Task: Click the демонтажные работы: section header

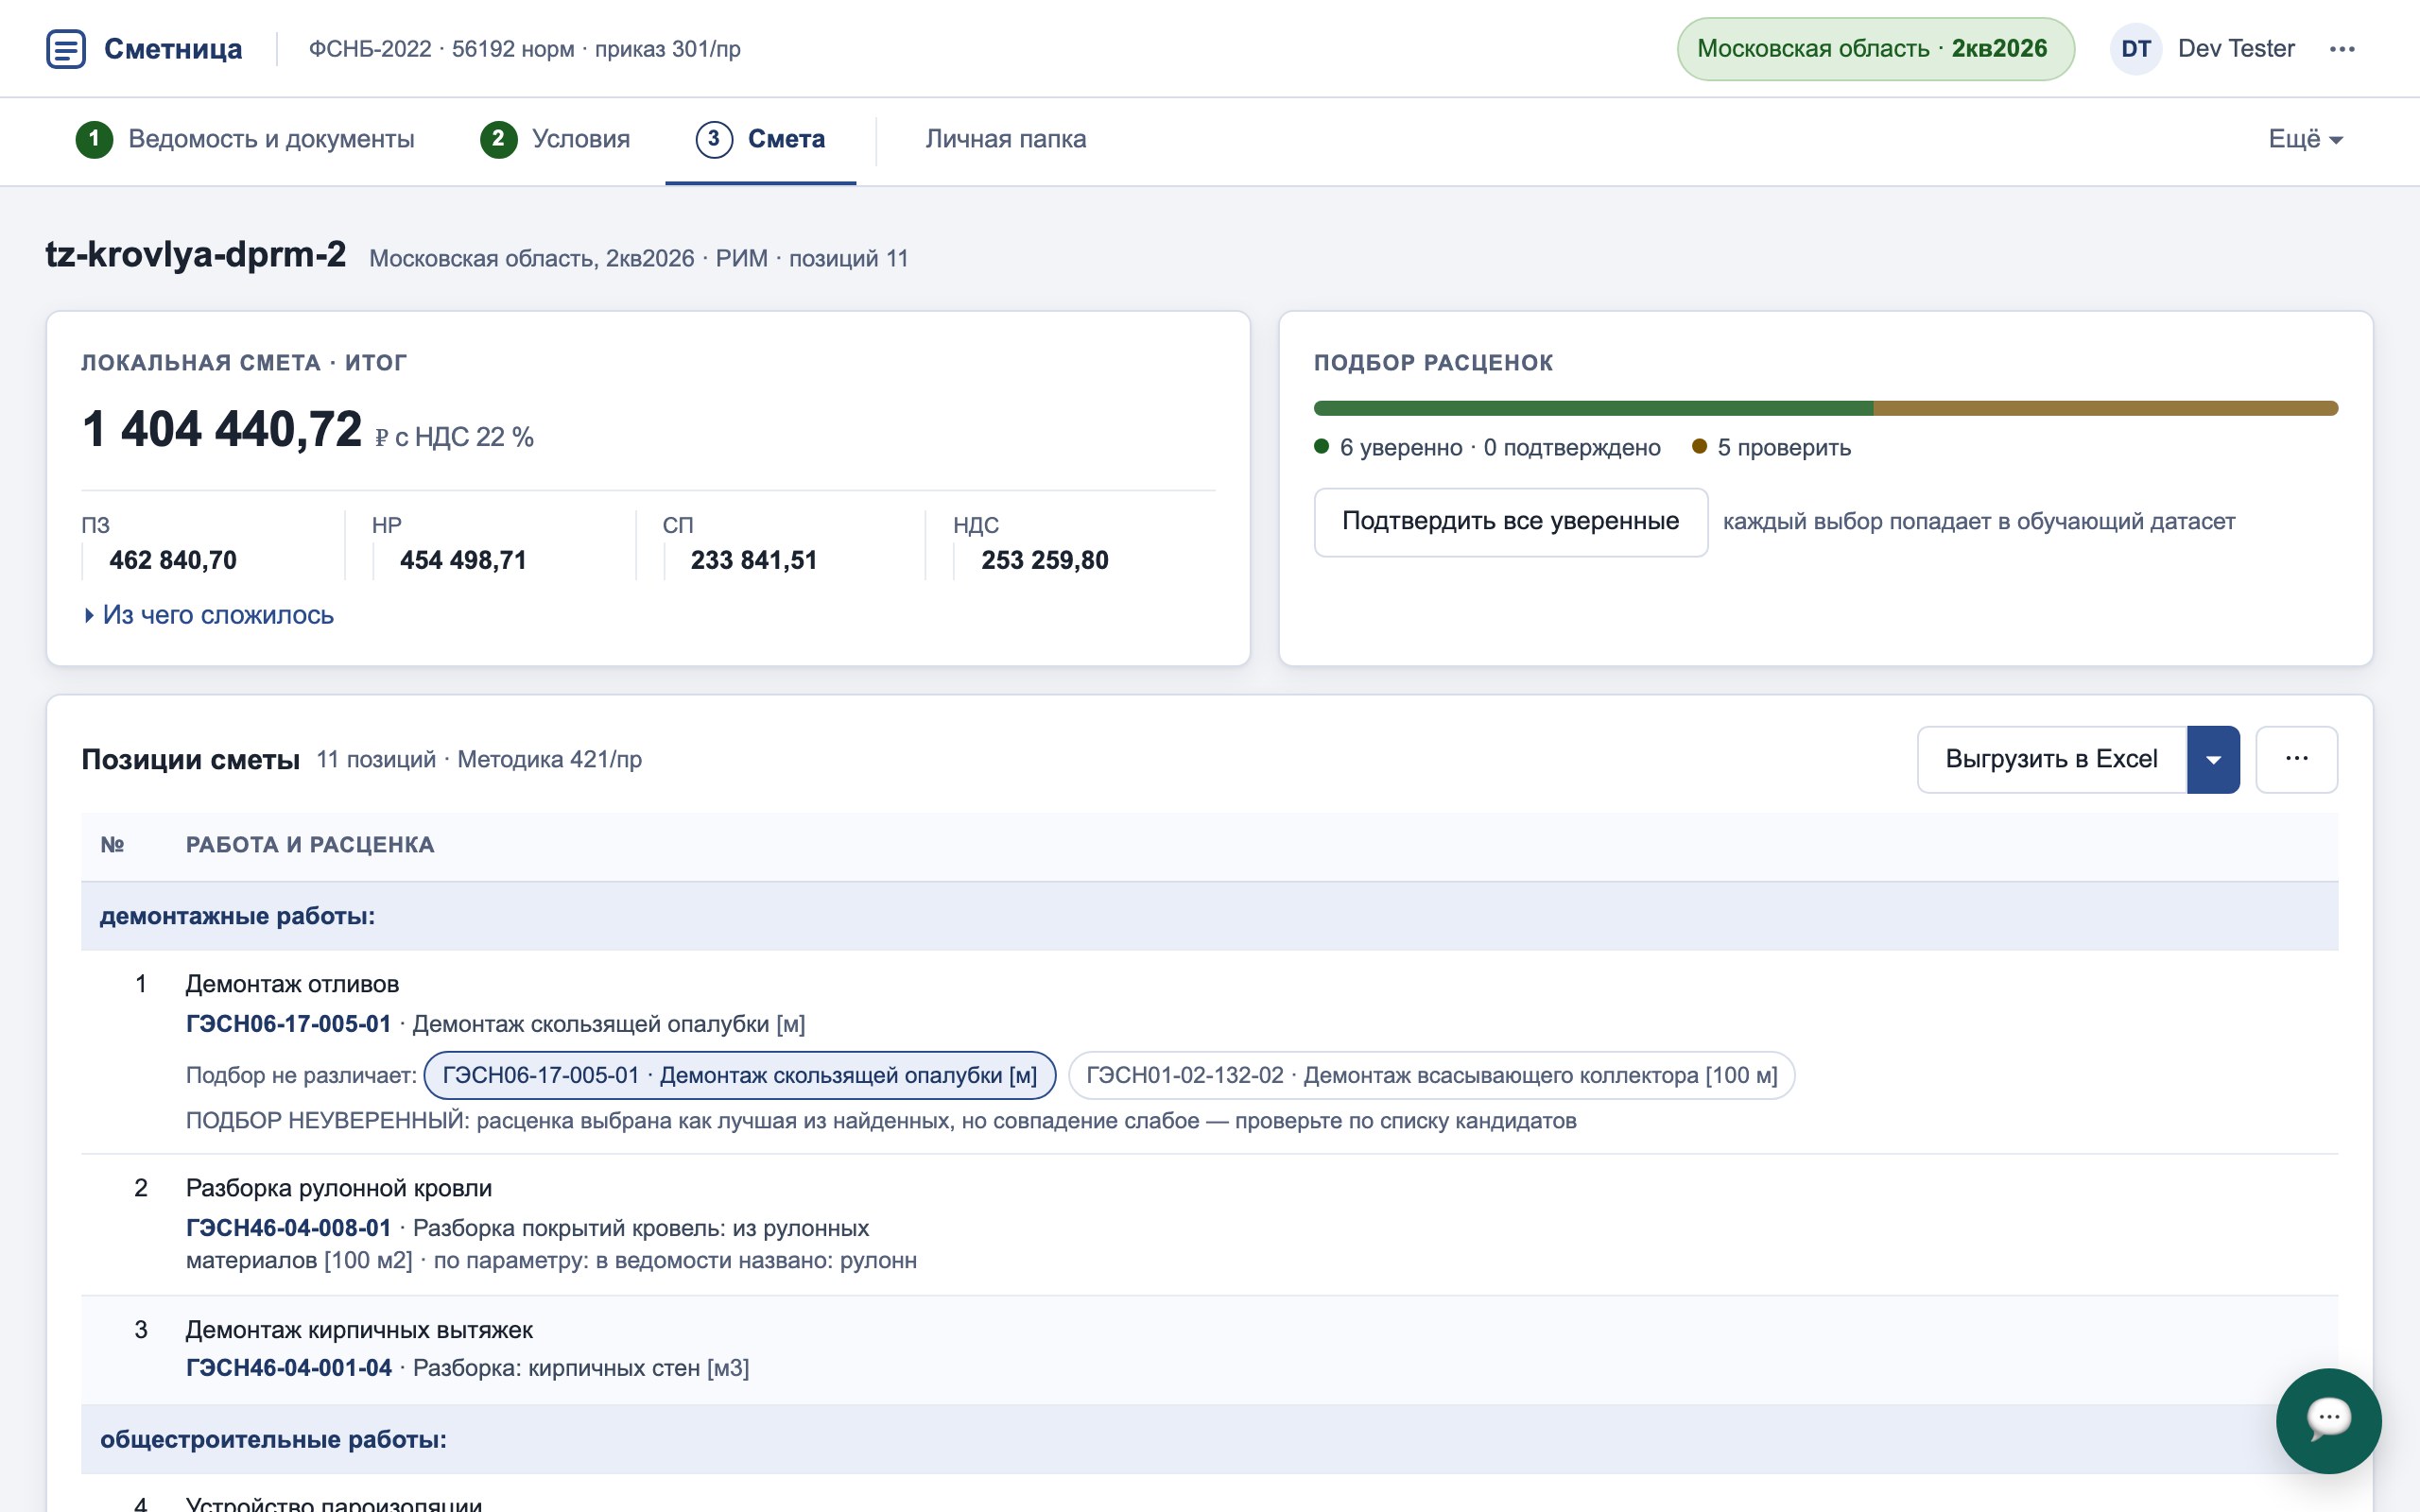Action: pyautogui.click(x=1209, y=916)
